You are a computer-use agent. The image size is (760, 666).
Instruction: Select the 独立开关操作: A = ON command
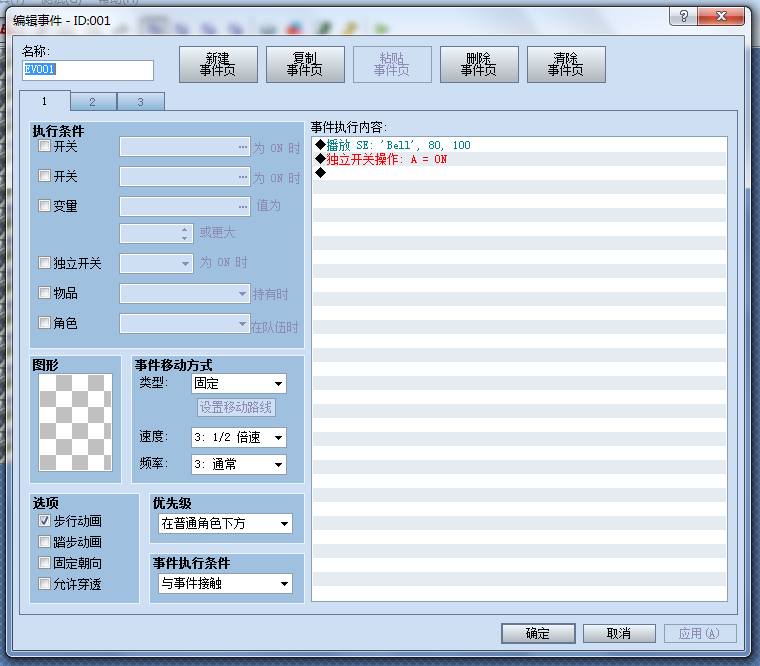pyautogui.click(x=520, y=159)
